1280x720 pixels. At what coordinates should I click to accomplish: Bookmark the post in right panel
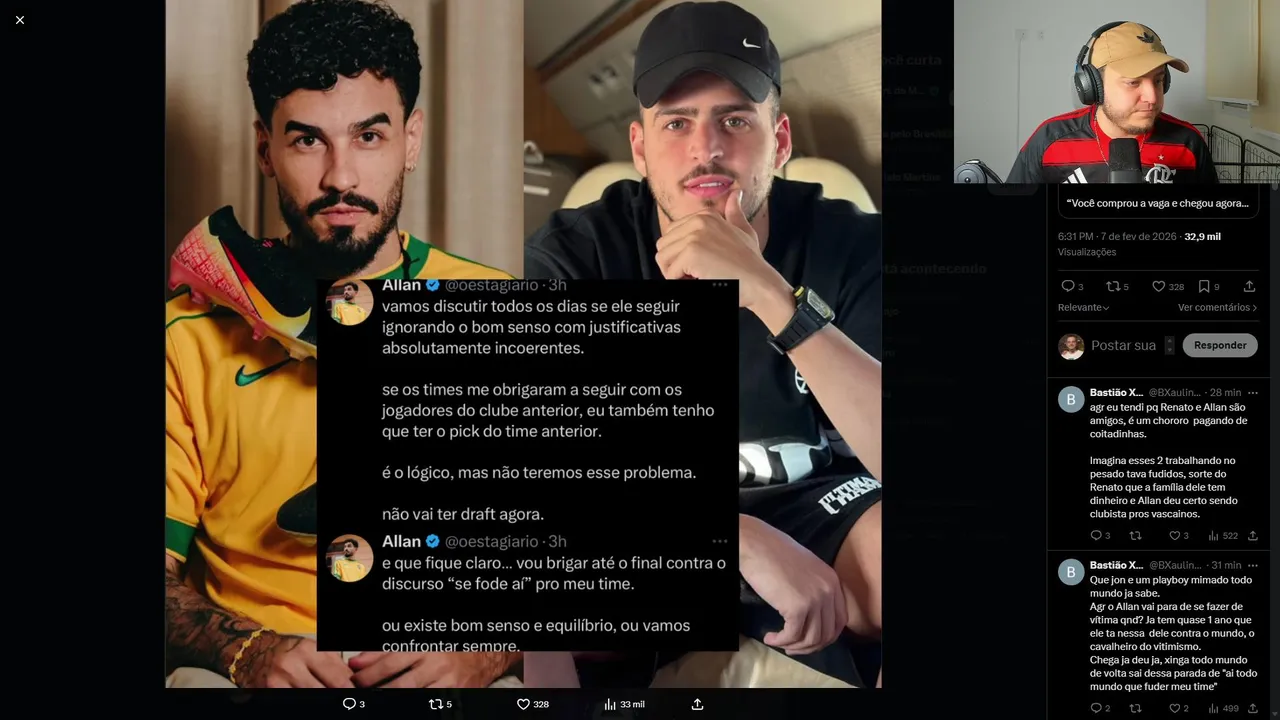pos(1204,286)
